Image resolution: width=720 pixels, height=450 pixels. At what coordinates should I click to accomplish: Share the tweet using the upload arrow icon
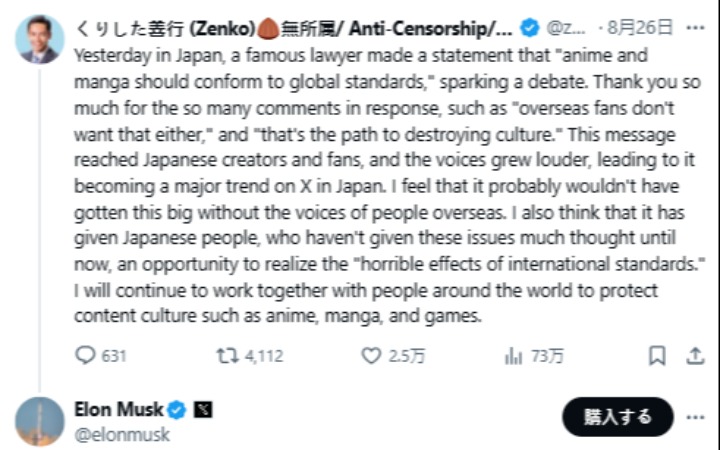[695, 355]
